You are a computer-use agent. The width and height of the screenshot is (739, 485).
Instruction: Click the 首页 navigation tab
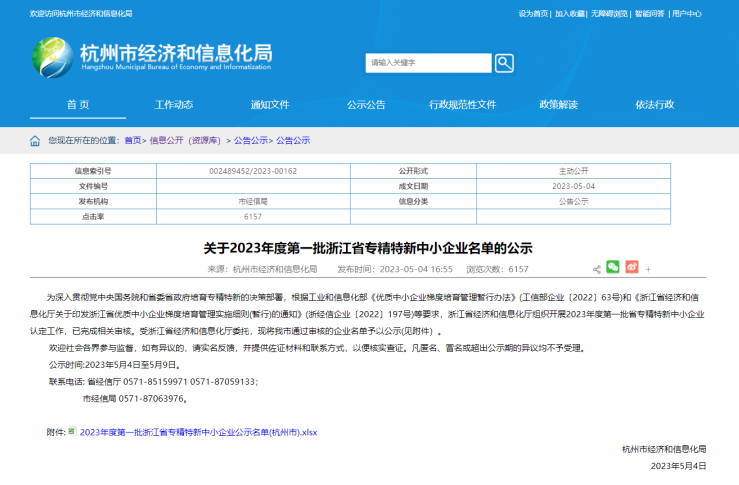[78, 105]
